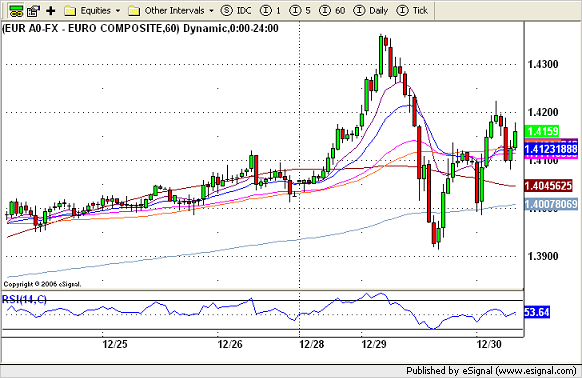Click the 12/25 date axis label
The width and height of the screenshot is (582, 378).
click(115, 344)
